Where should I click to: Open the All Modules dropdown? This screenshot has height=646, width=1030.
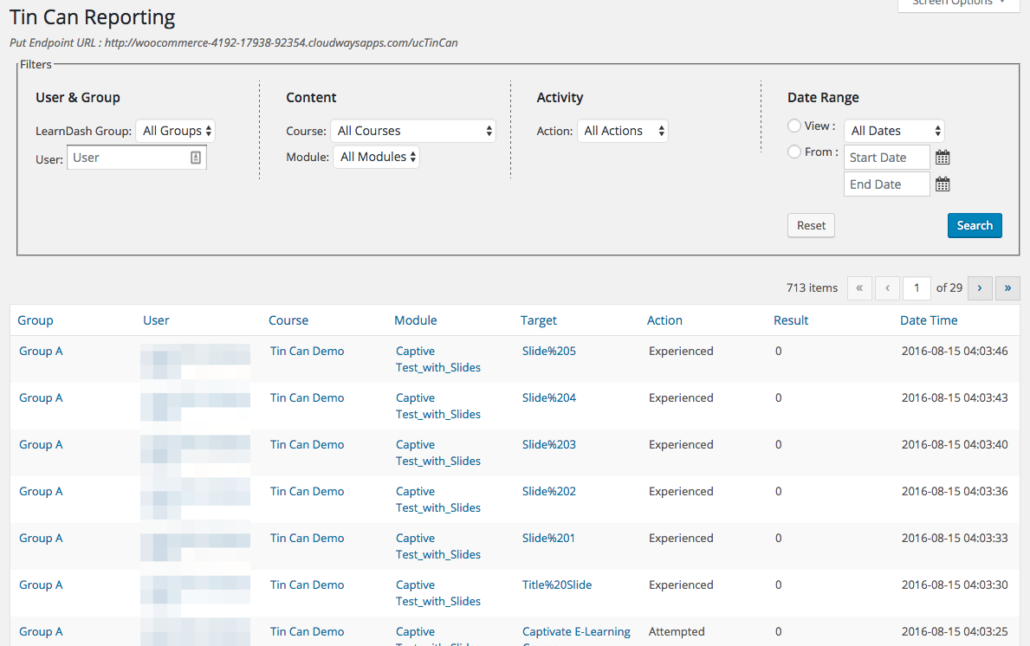tap(376, 157)
